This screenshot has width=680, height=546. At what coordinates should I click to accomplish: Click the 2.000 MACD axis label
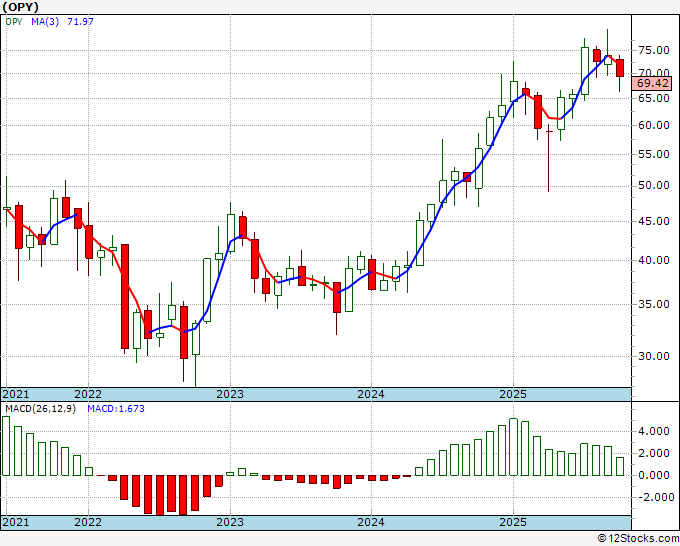click(x=654, y=454)
